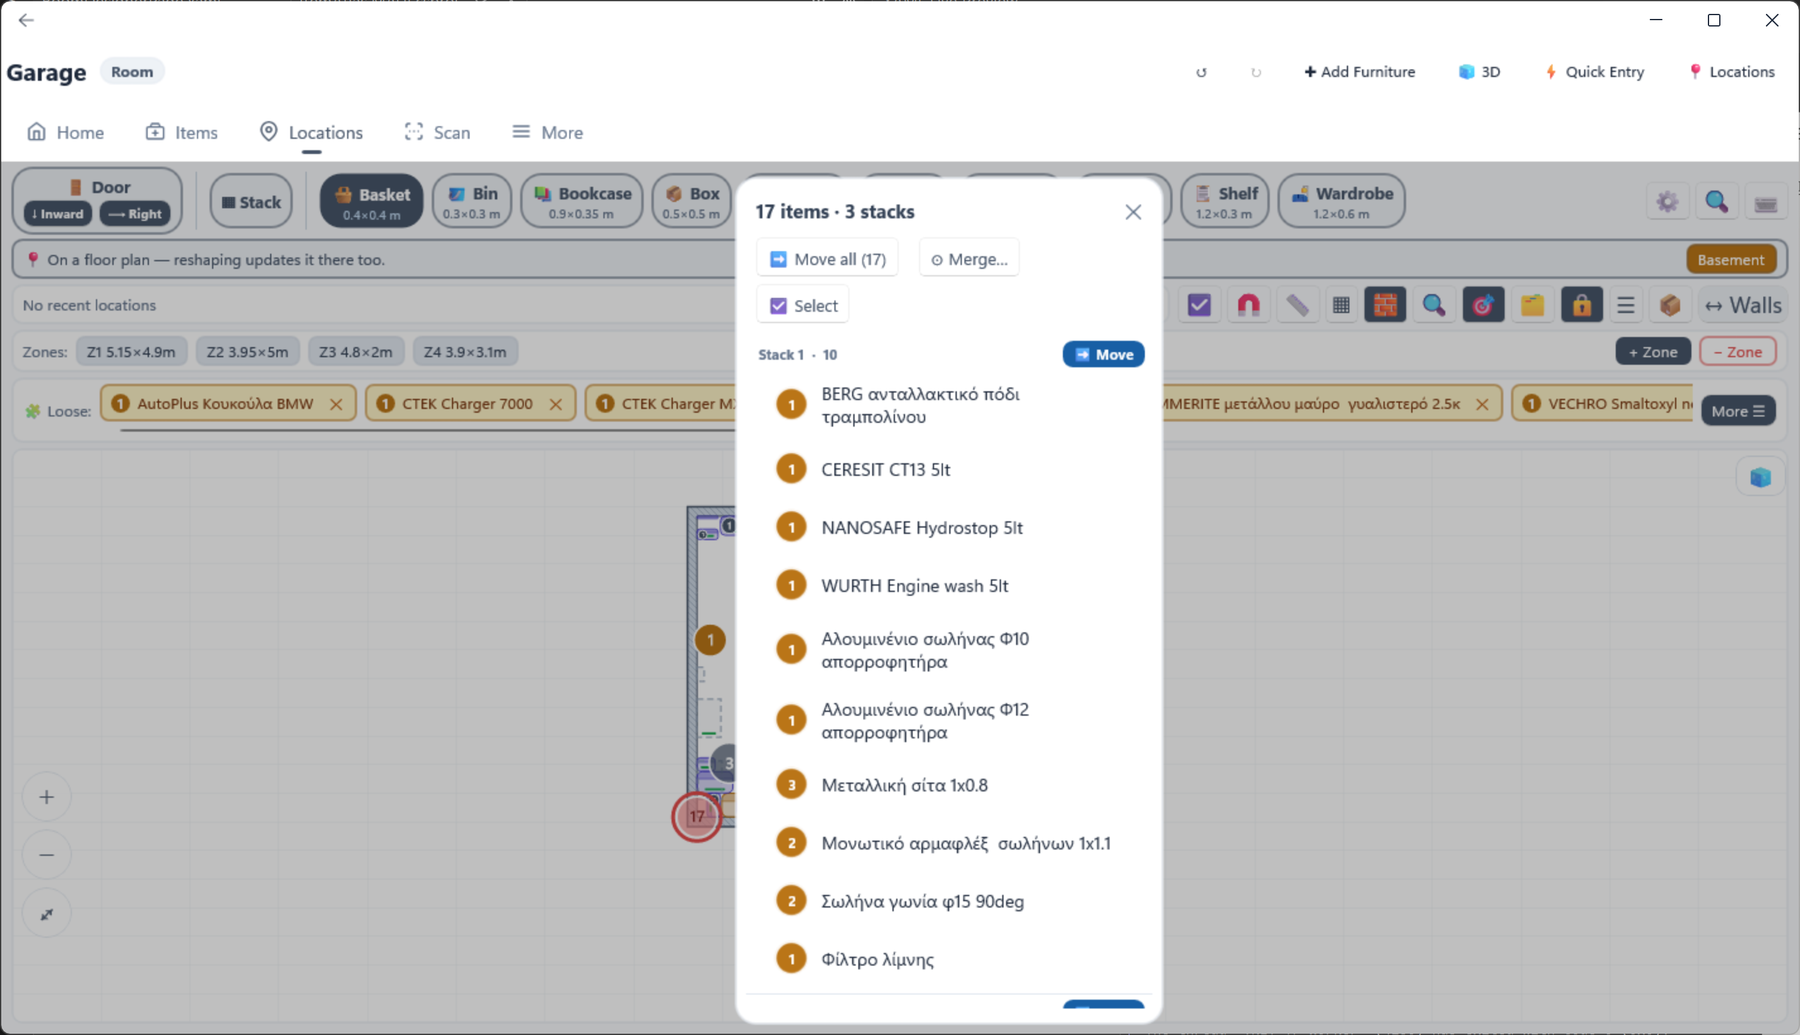The image size is (1800, 1035).
Task: Select NANOSAFE Hydrostop 5lt item
Action: pos(950,527)
